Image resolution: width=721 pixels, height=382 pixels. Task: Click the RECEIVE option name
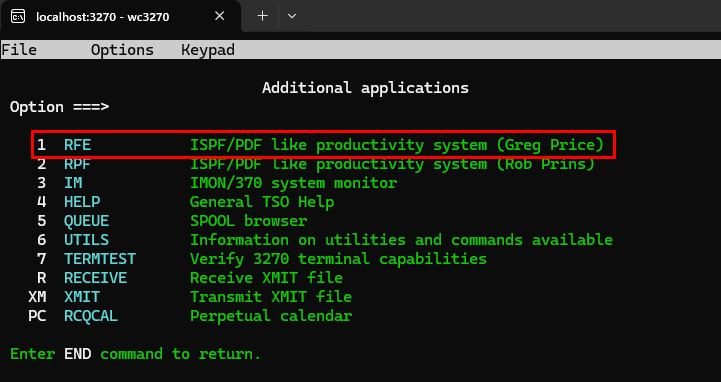coord(95,278)
